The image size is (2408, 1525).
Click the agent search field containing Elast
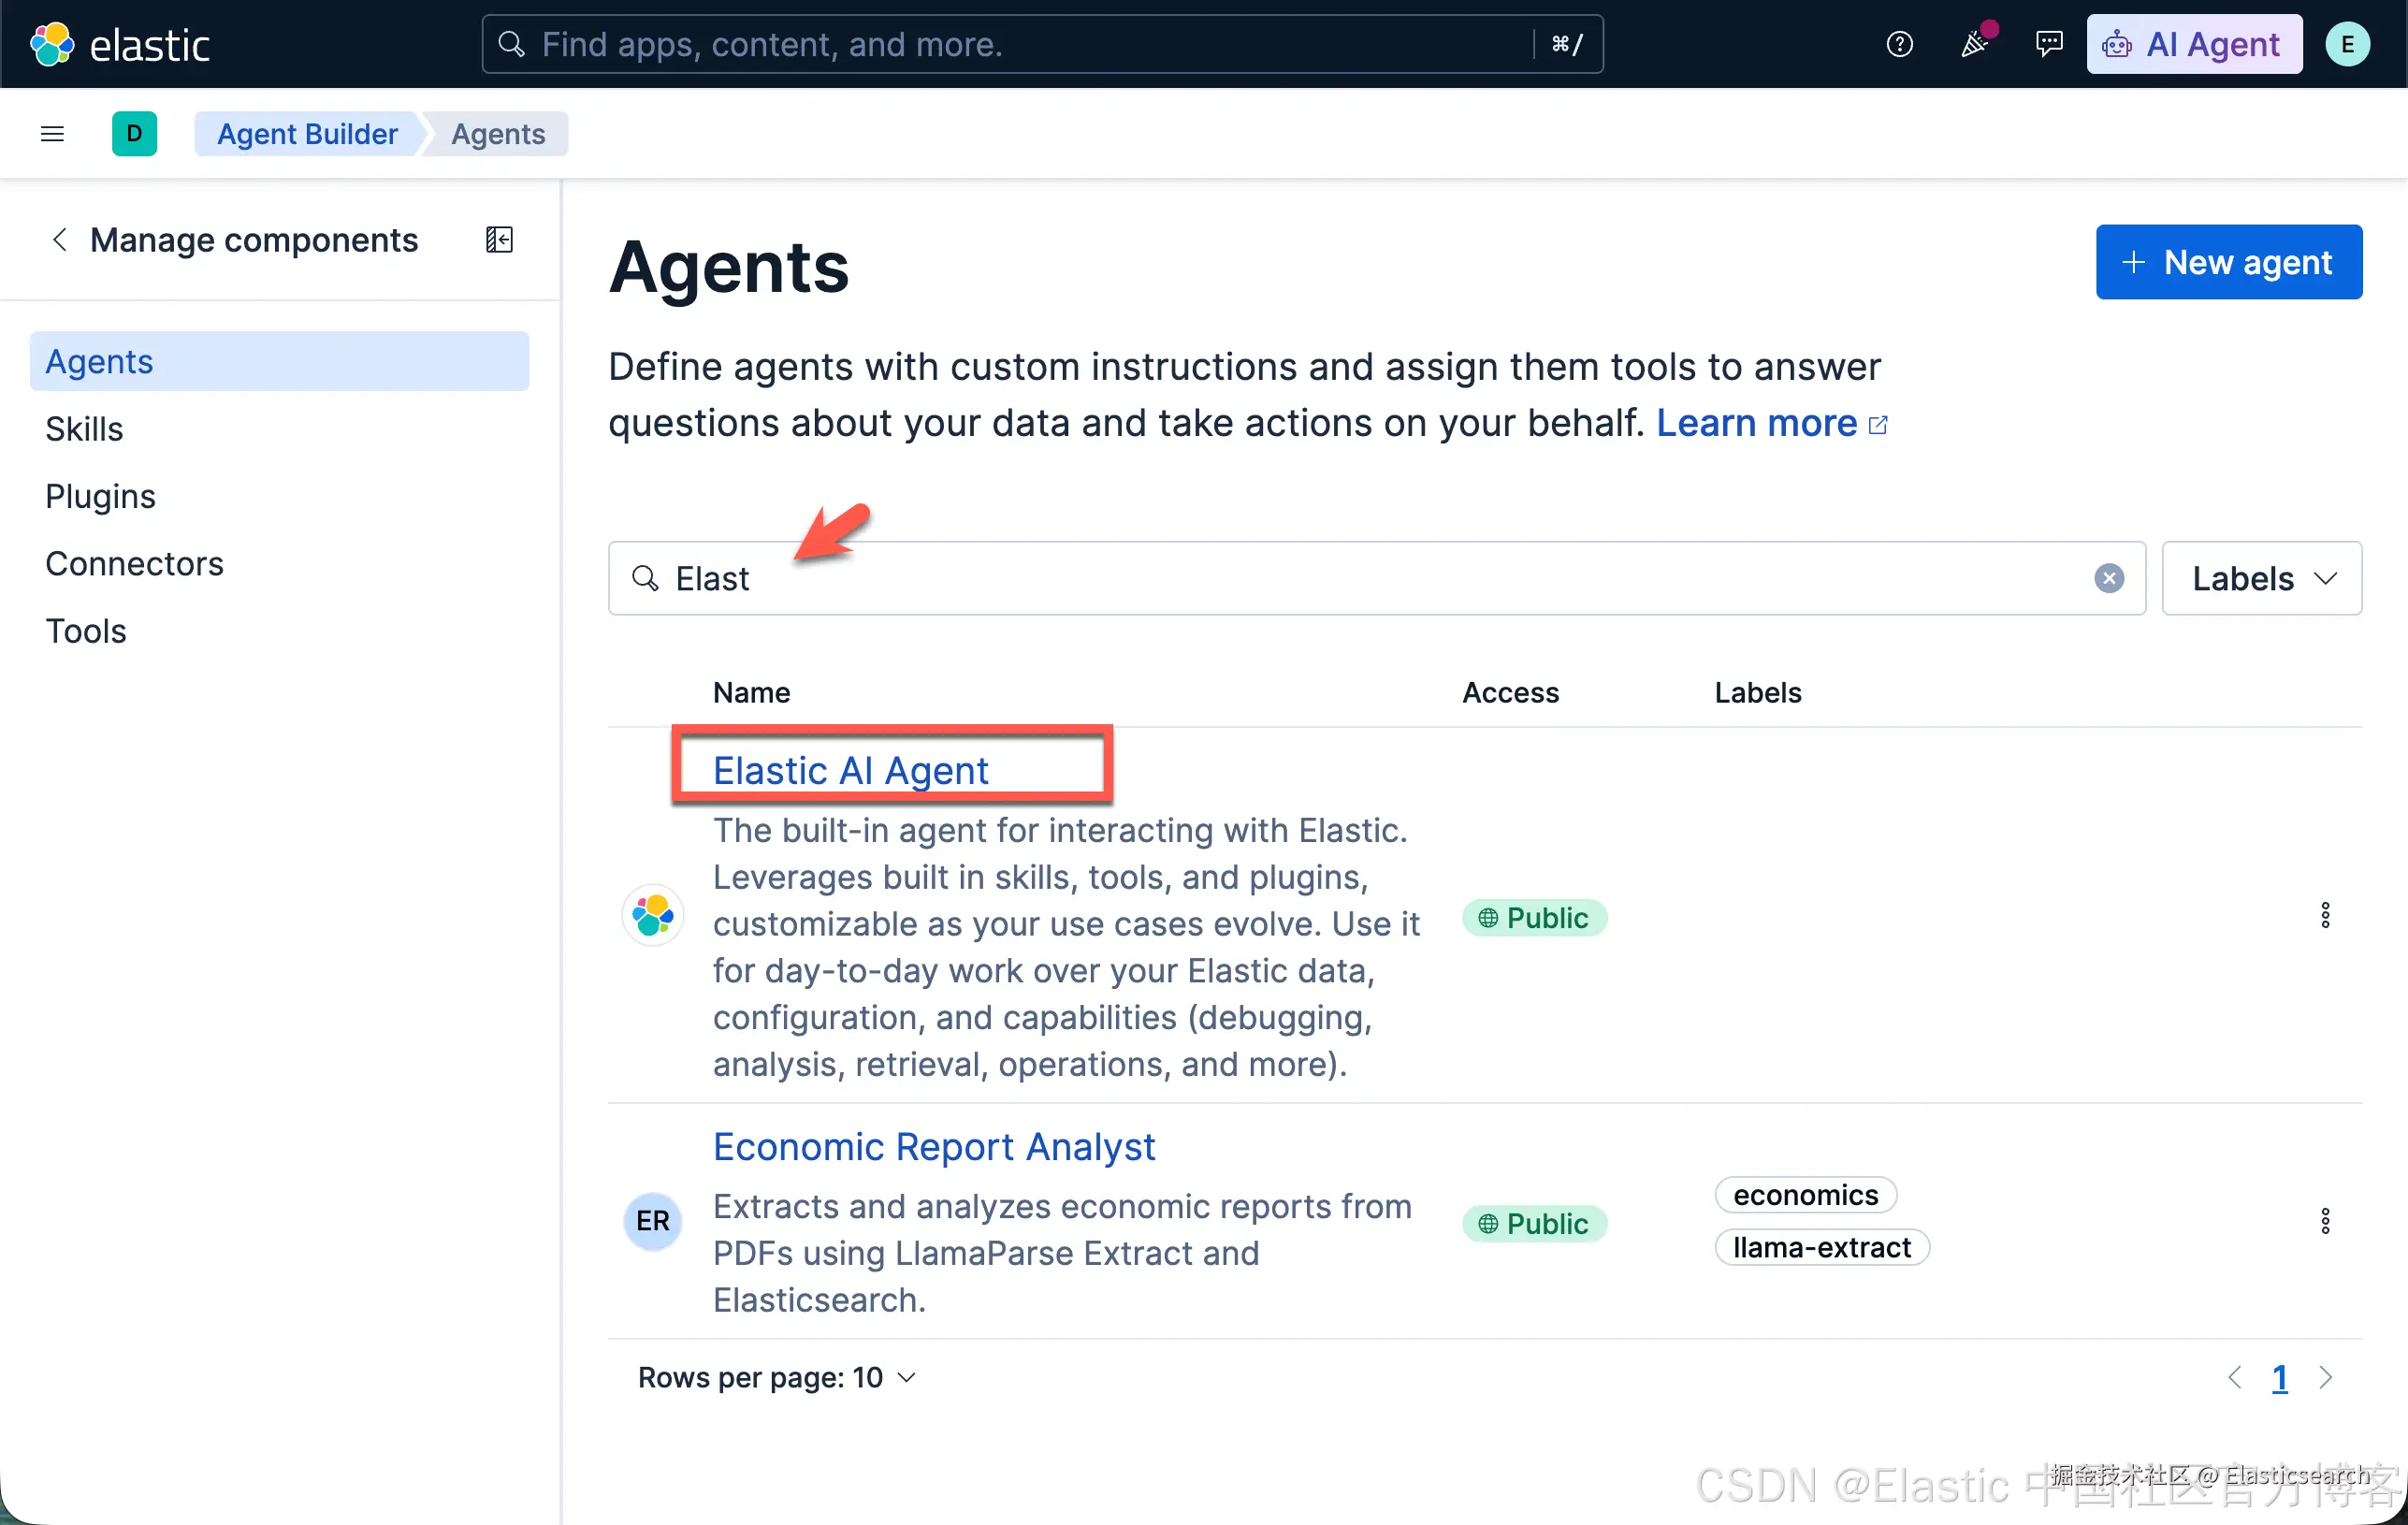pyautogui.click(x=1376, y=578)
